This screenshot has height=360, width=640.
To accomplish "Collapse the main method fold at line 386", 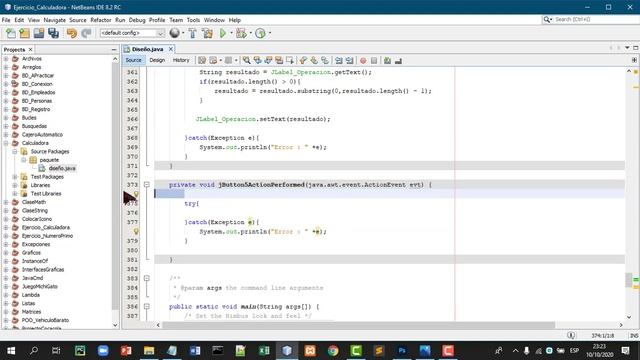I will [147, 306].
